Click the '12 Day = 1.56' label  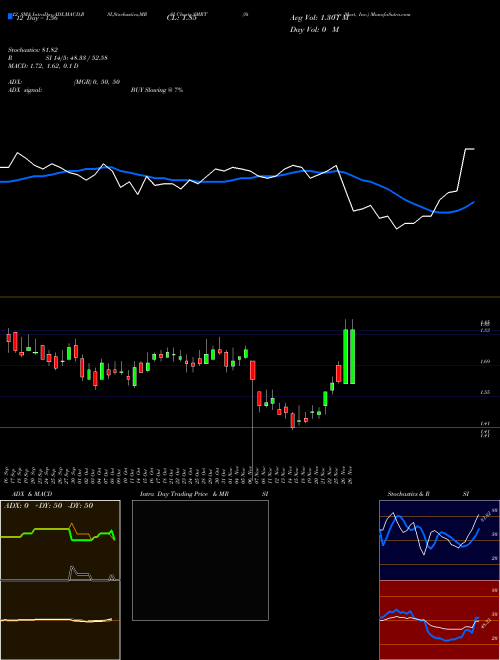point(35,18)
